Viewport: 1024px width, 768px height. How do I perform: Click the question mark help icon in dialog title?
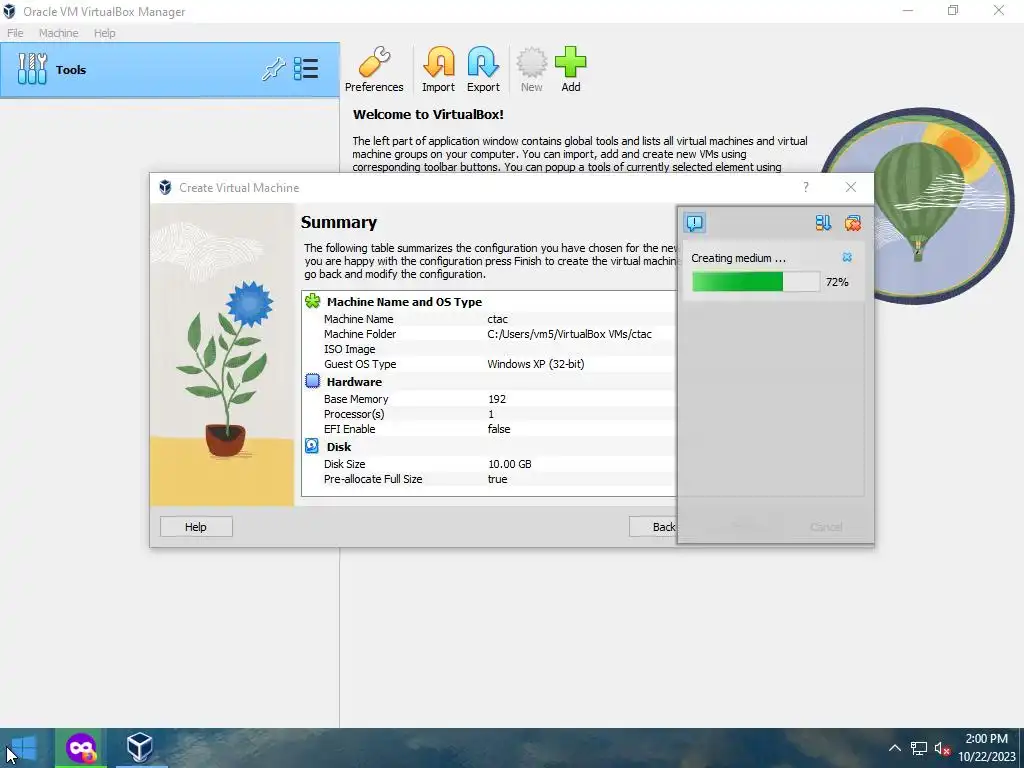click(x=806, y=187)
